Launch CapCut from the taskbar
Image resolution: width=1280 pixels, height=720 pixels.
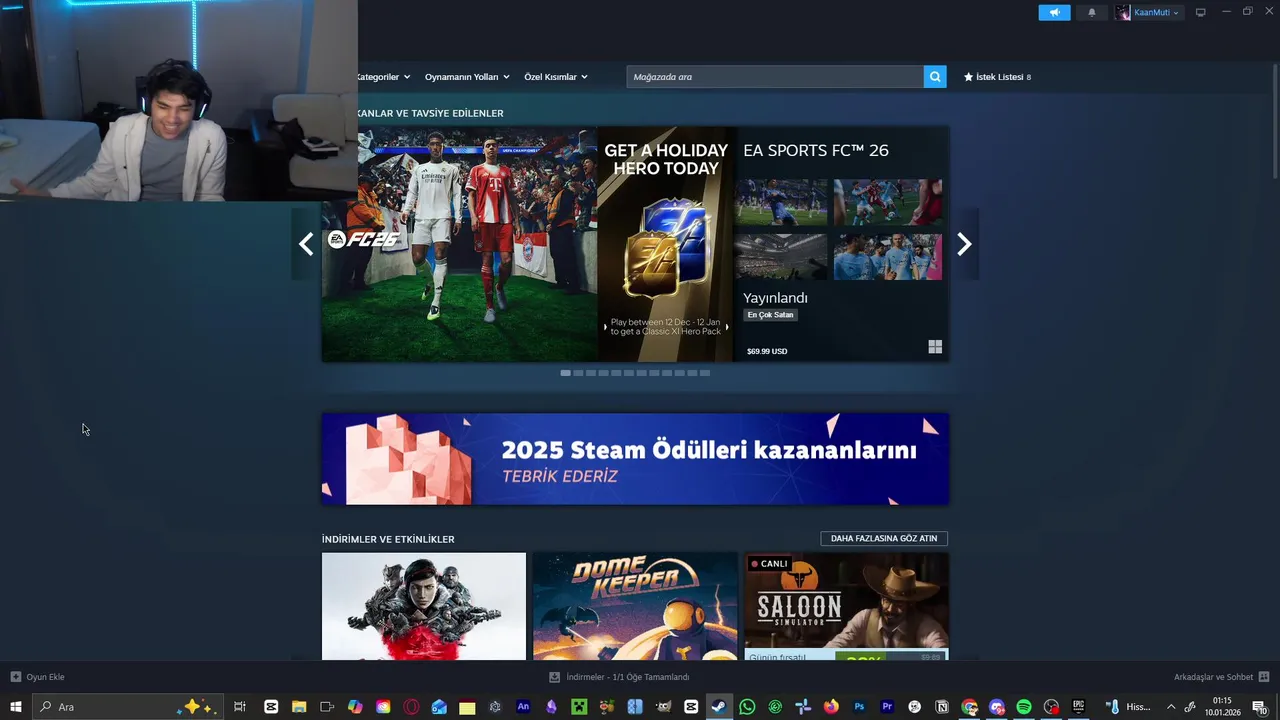point(271,707)
